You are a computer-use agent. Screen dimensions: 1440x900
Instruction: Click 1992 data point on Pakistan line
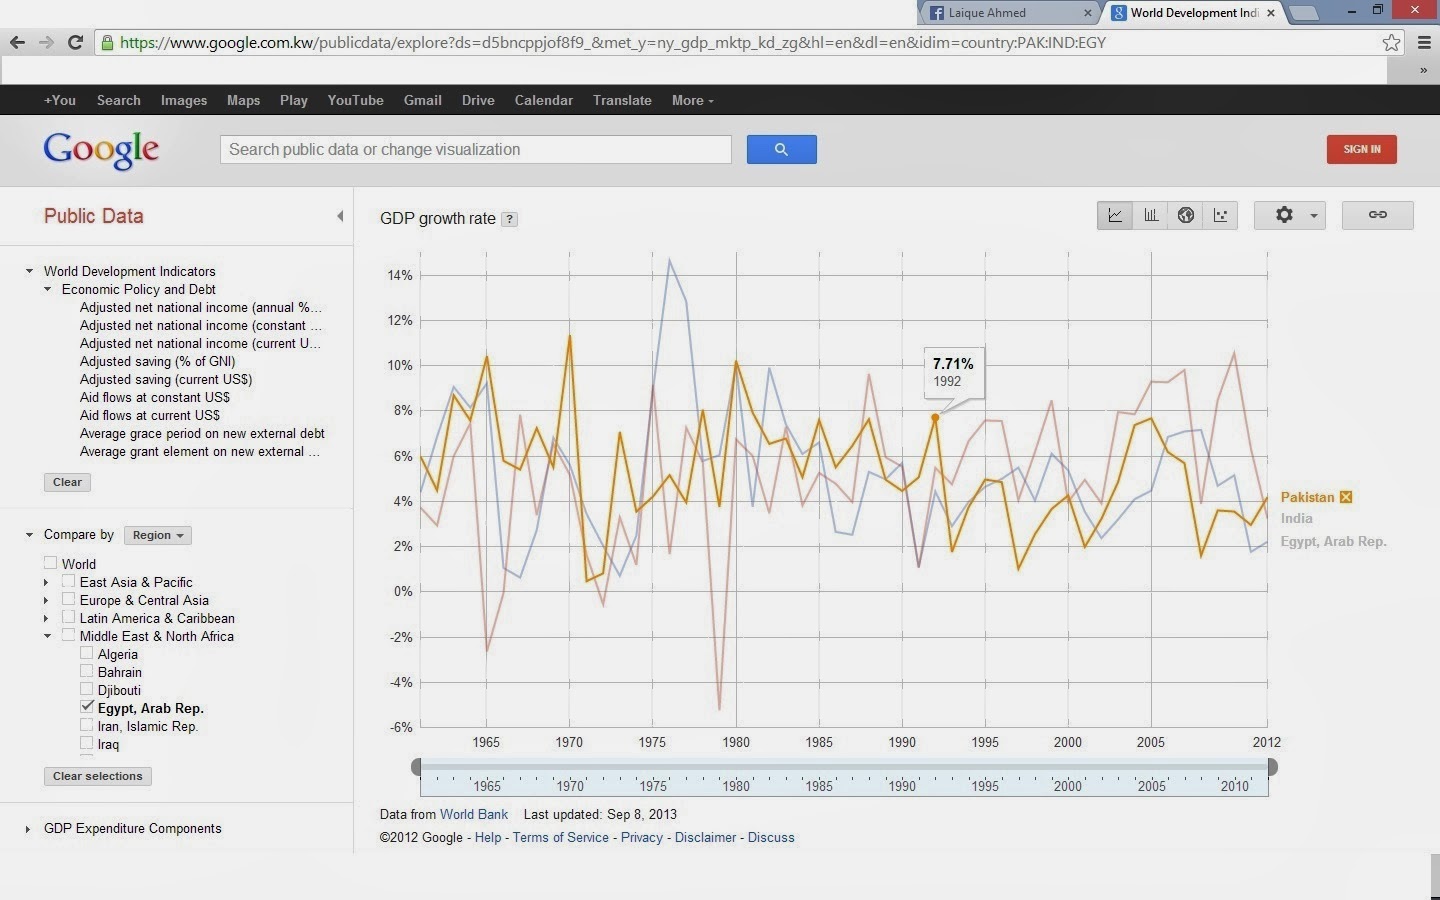coord(936,417)
